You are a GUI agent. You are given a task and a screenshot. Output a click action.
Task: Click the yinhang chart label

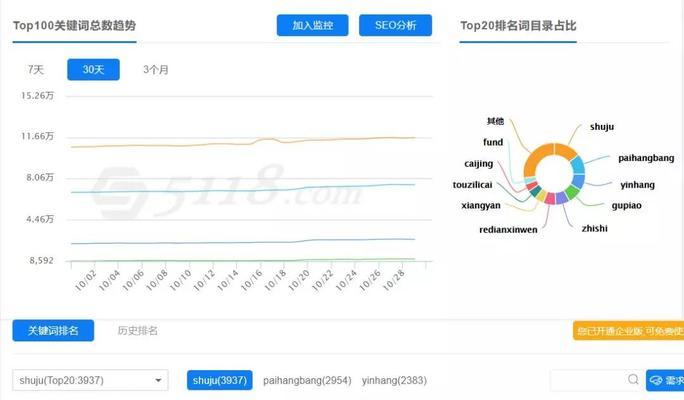click(x=637, y=185)
